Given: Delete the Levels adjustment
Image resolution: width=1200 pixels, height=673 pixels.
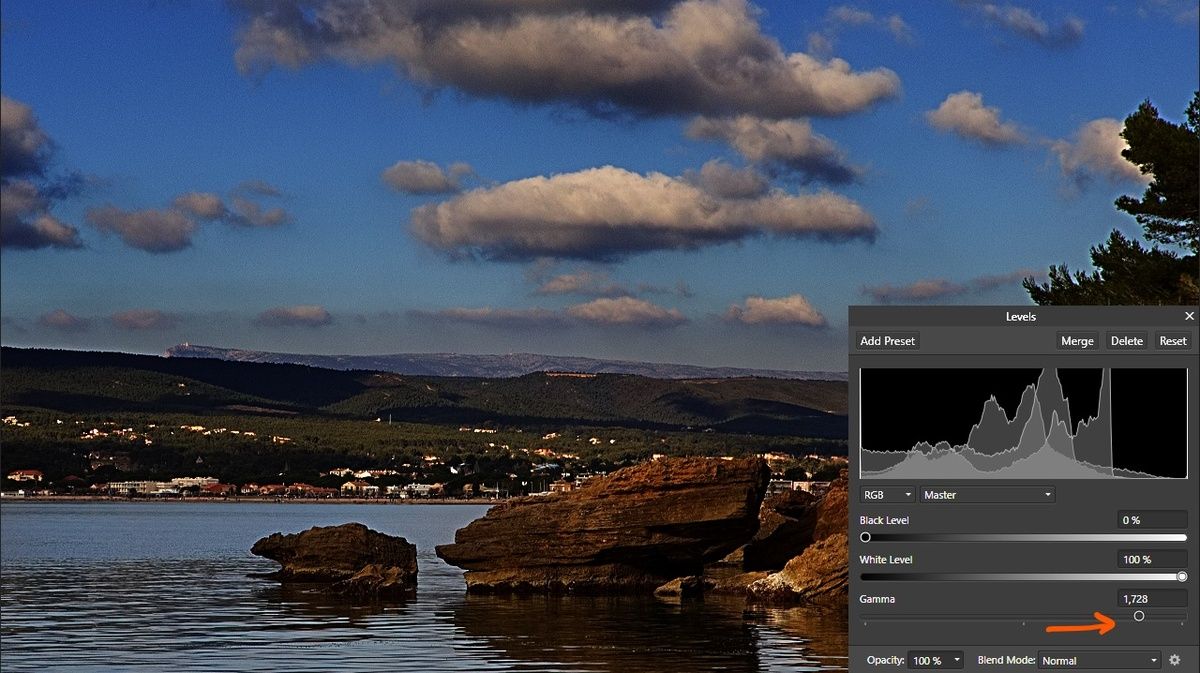Looking at the screenshot, I should pos(1127,341).
